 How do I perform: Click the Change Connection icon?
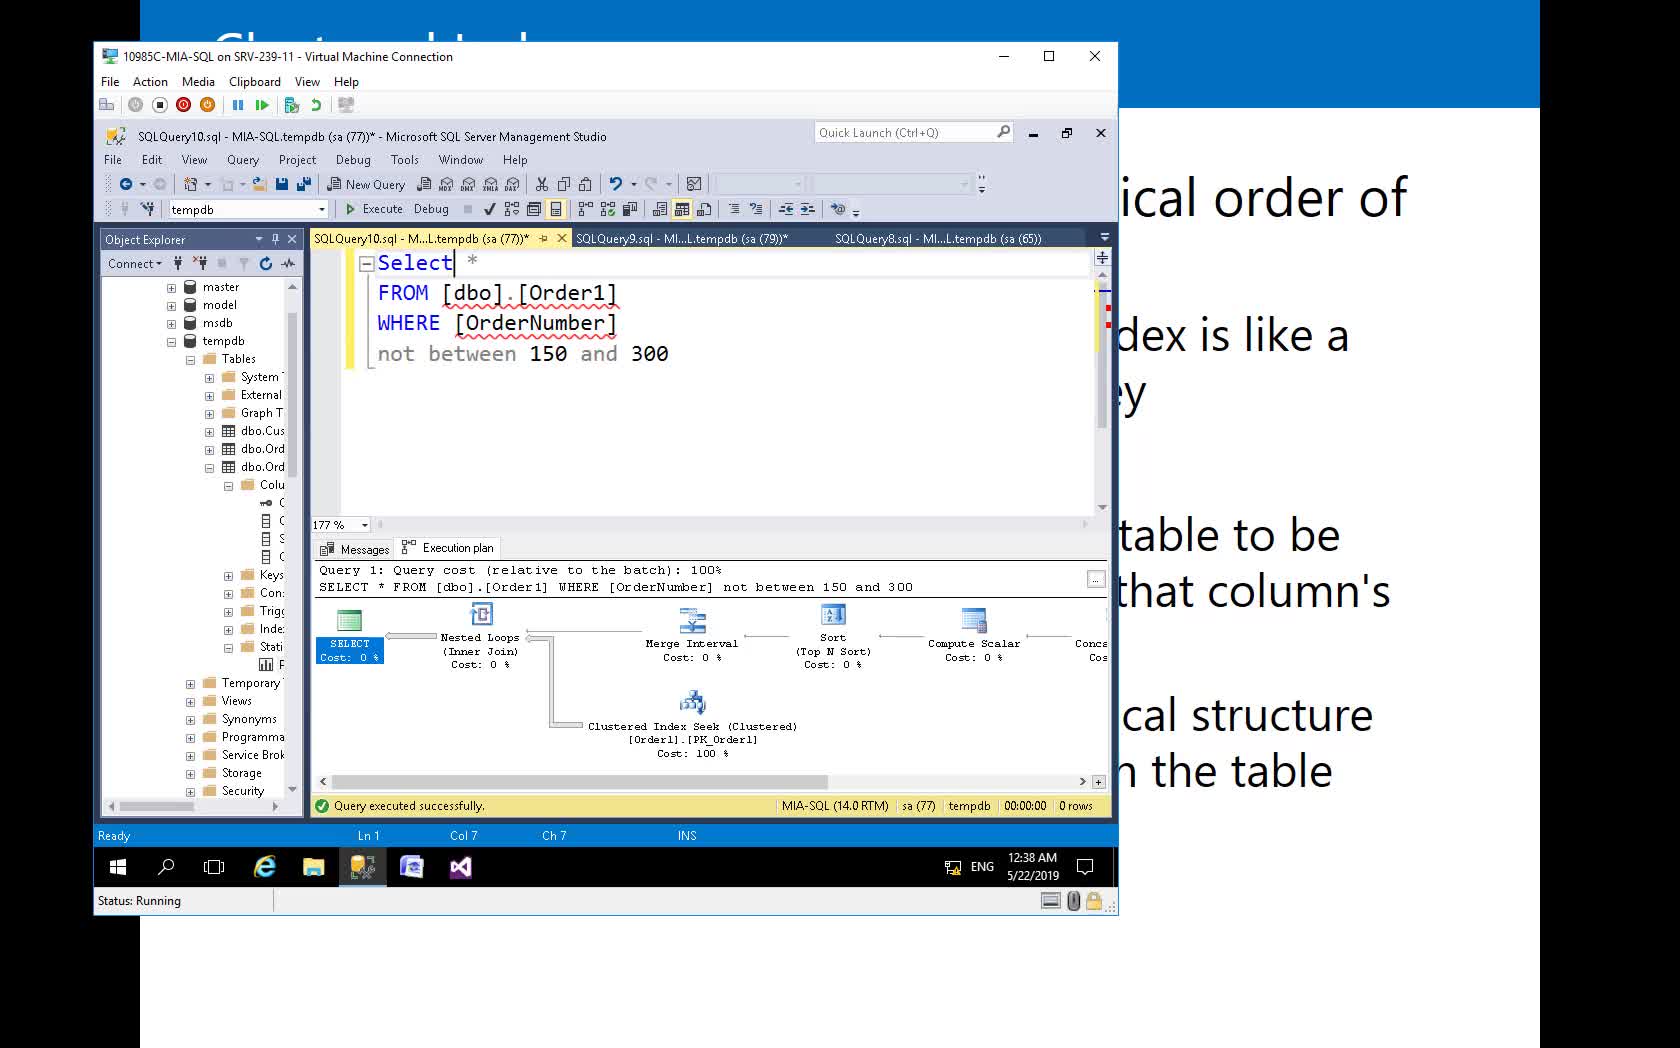coord(148,209)
